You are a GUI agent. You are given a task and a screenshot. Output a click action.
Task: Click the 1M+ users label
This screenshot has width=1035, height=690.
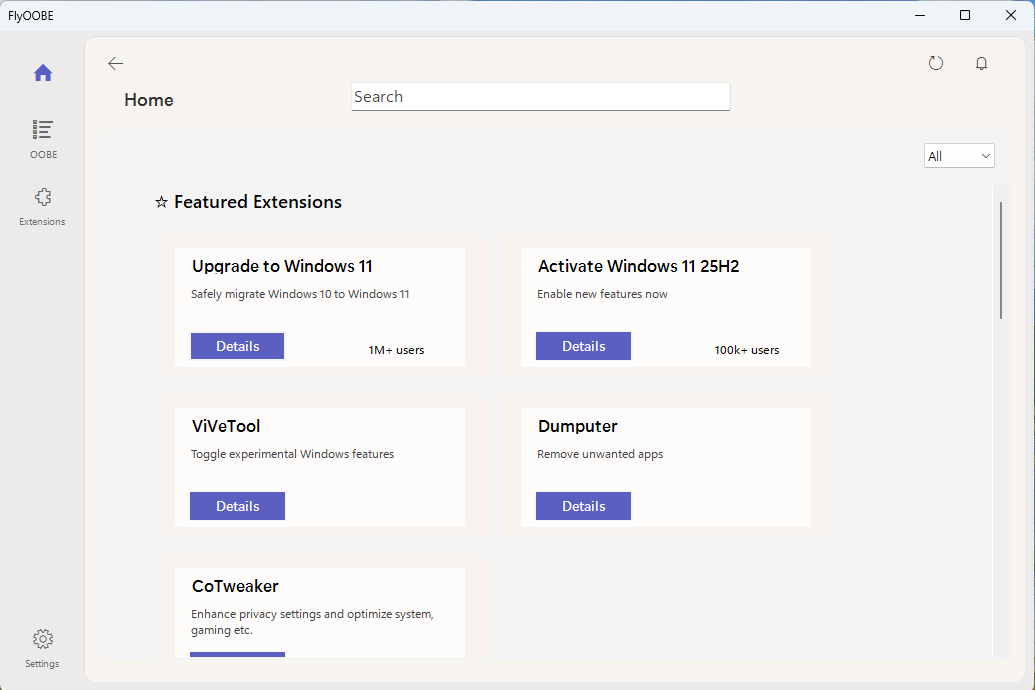point(396,350)
